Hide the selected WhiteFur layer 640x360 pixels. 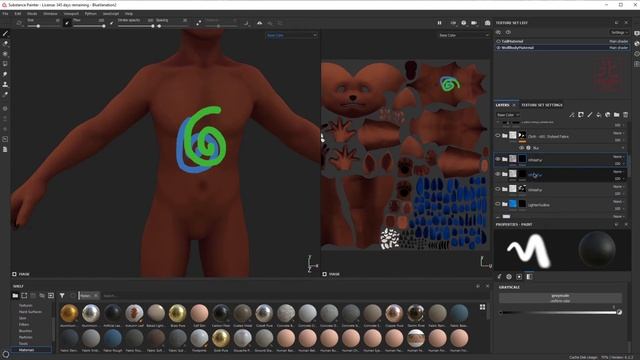tap(498, 159)
